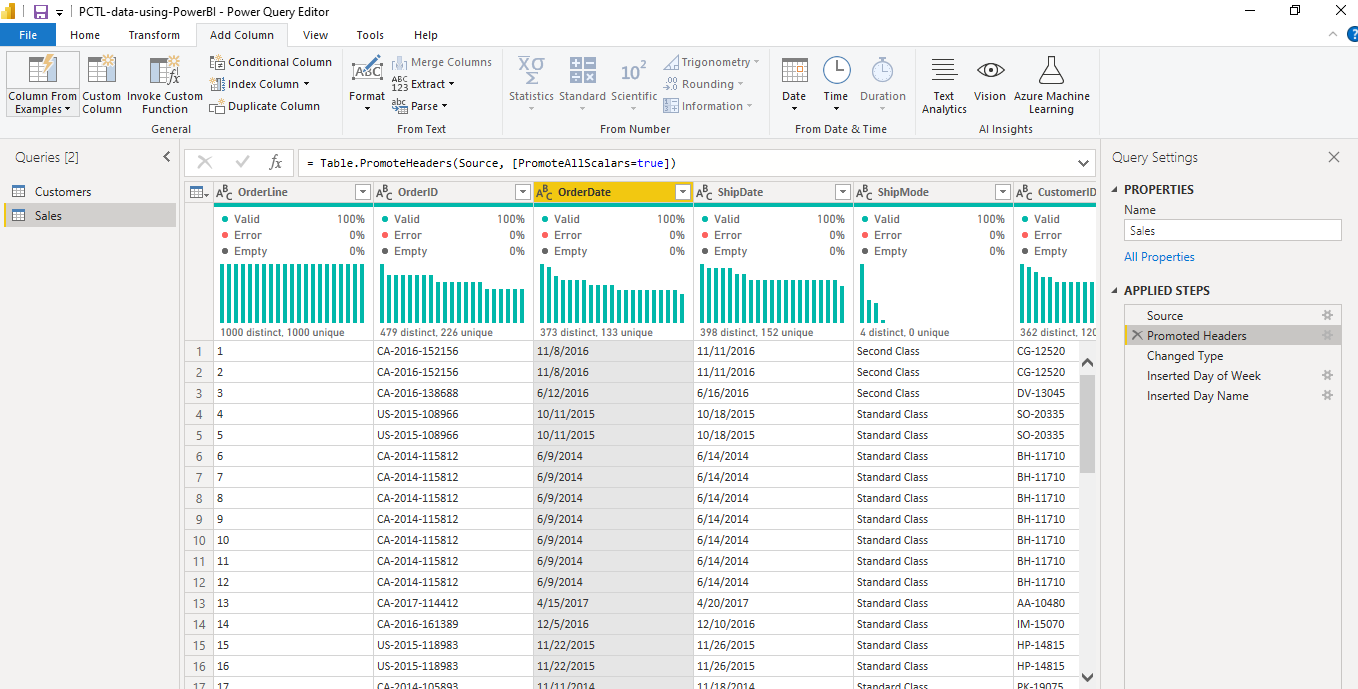Select cell CA-2016-138688 in OrderID
Viewport: 1358px width, 689px height.
[453, 393]
